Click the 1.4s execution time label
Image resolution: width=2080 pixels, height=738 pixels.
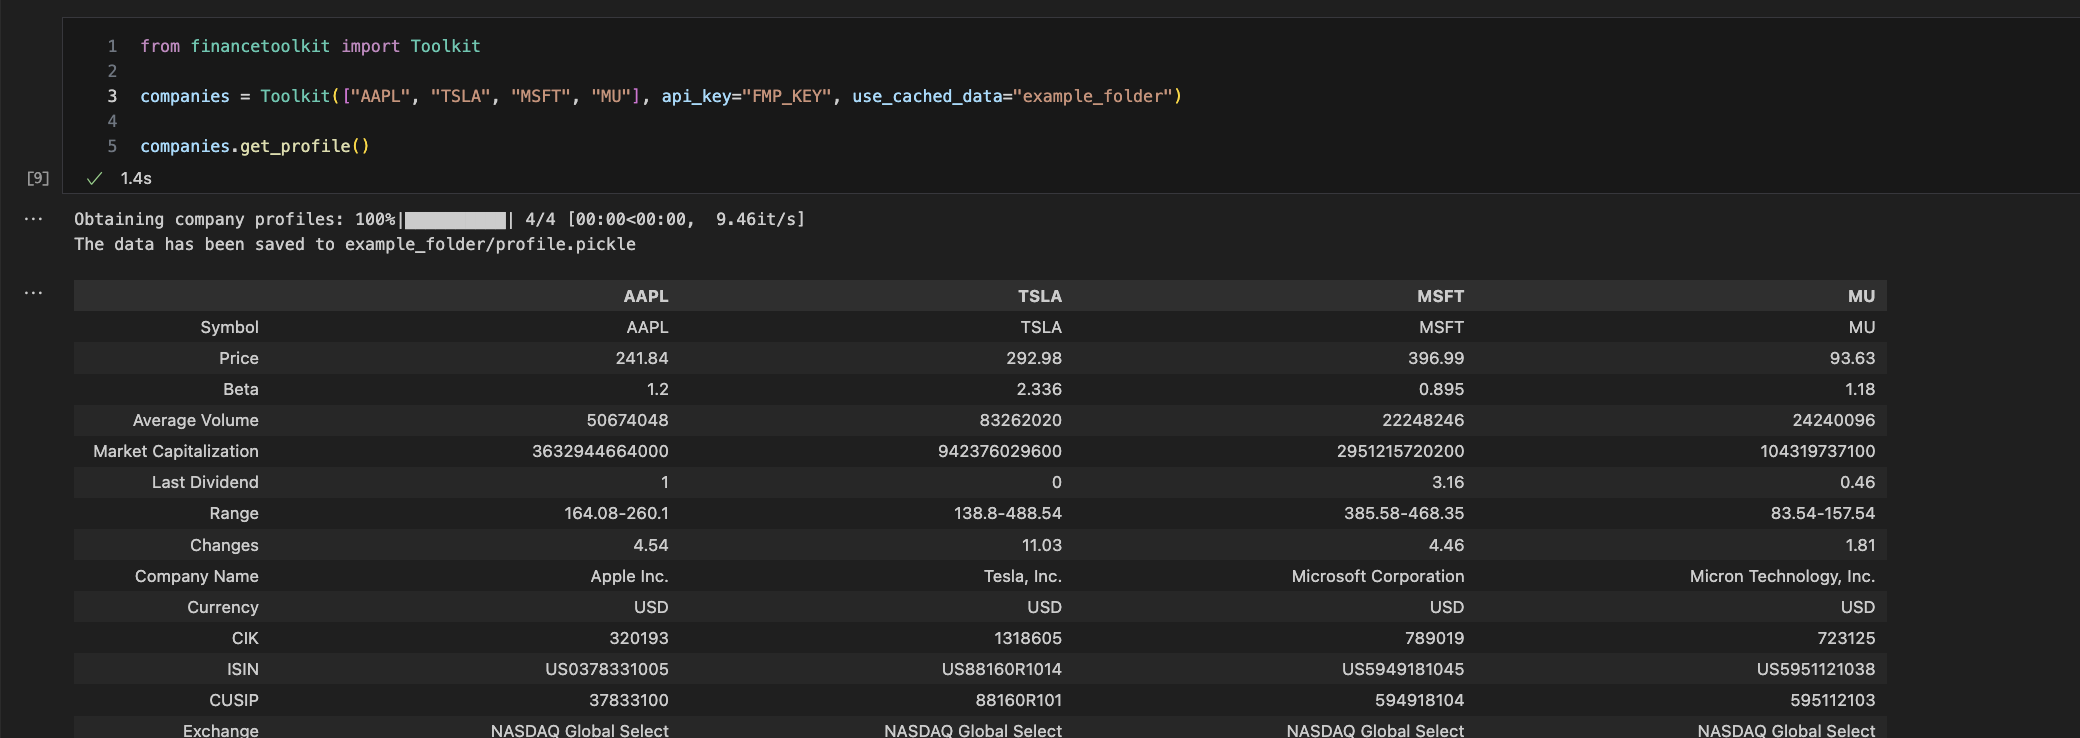pyautogui.click(x=136, y=178)
